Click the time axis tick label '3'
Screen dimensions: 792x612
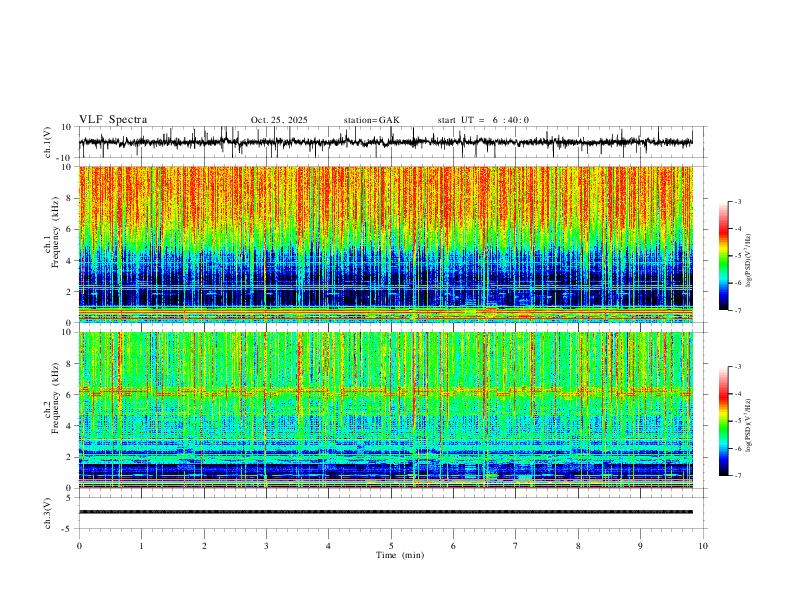tap(266, 546)
